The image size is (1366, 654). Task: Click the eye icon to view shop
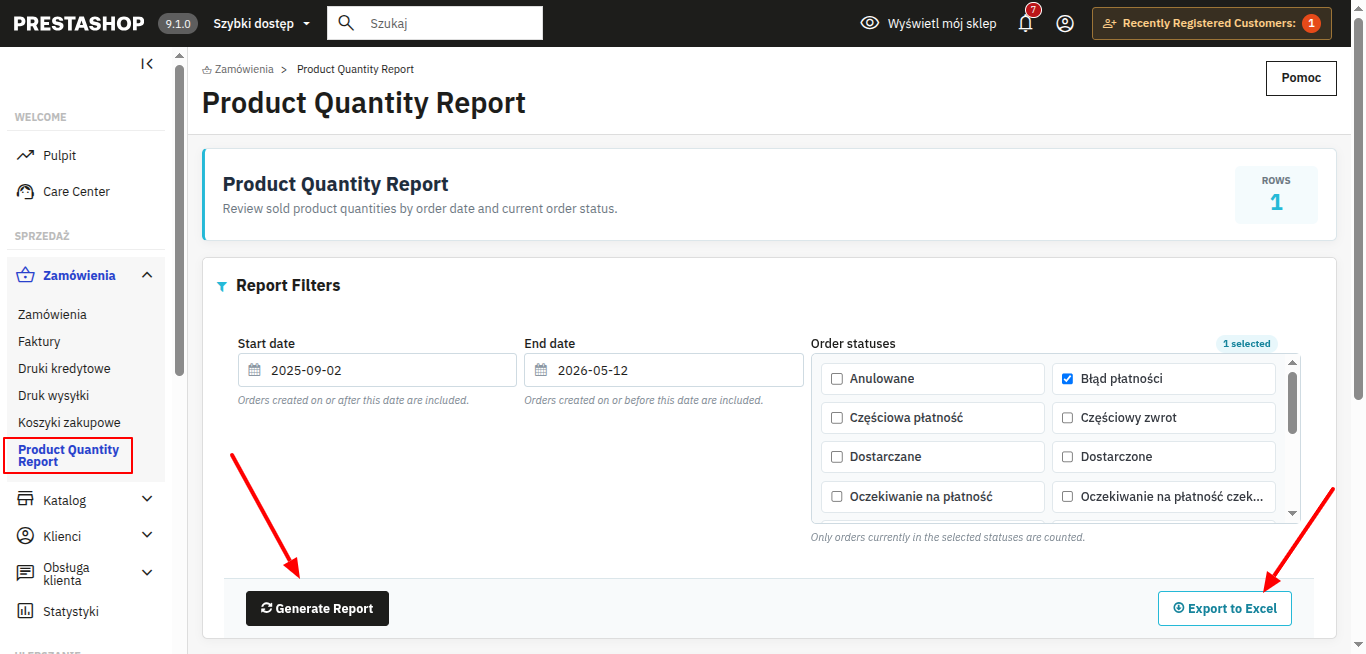coord(870,23)
